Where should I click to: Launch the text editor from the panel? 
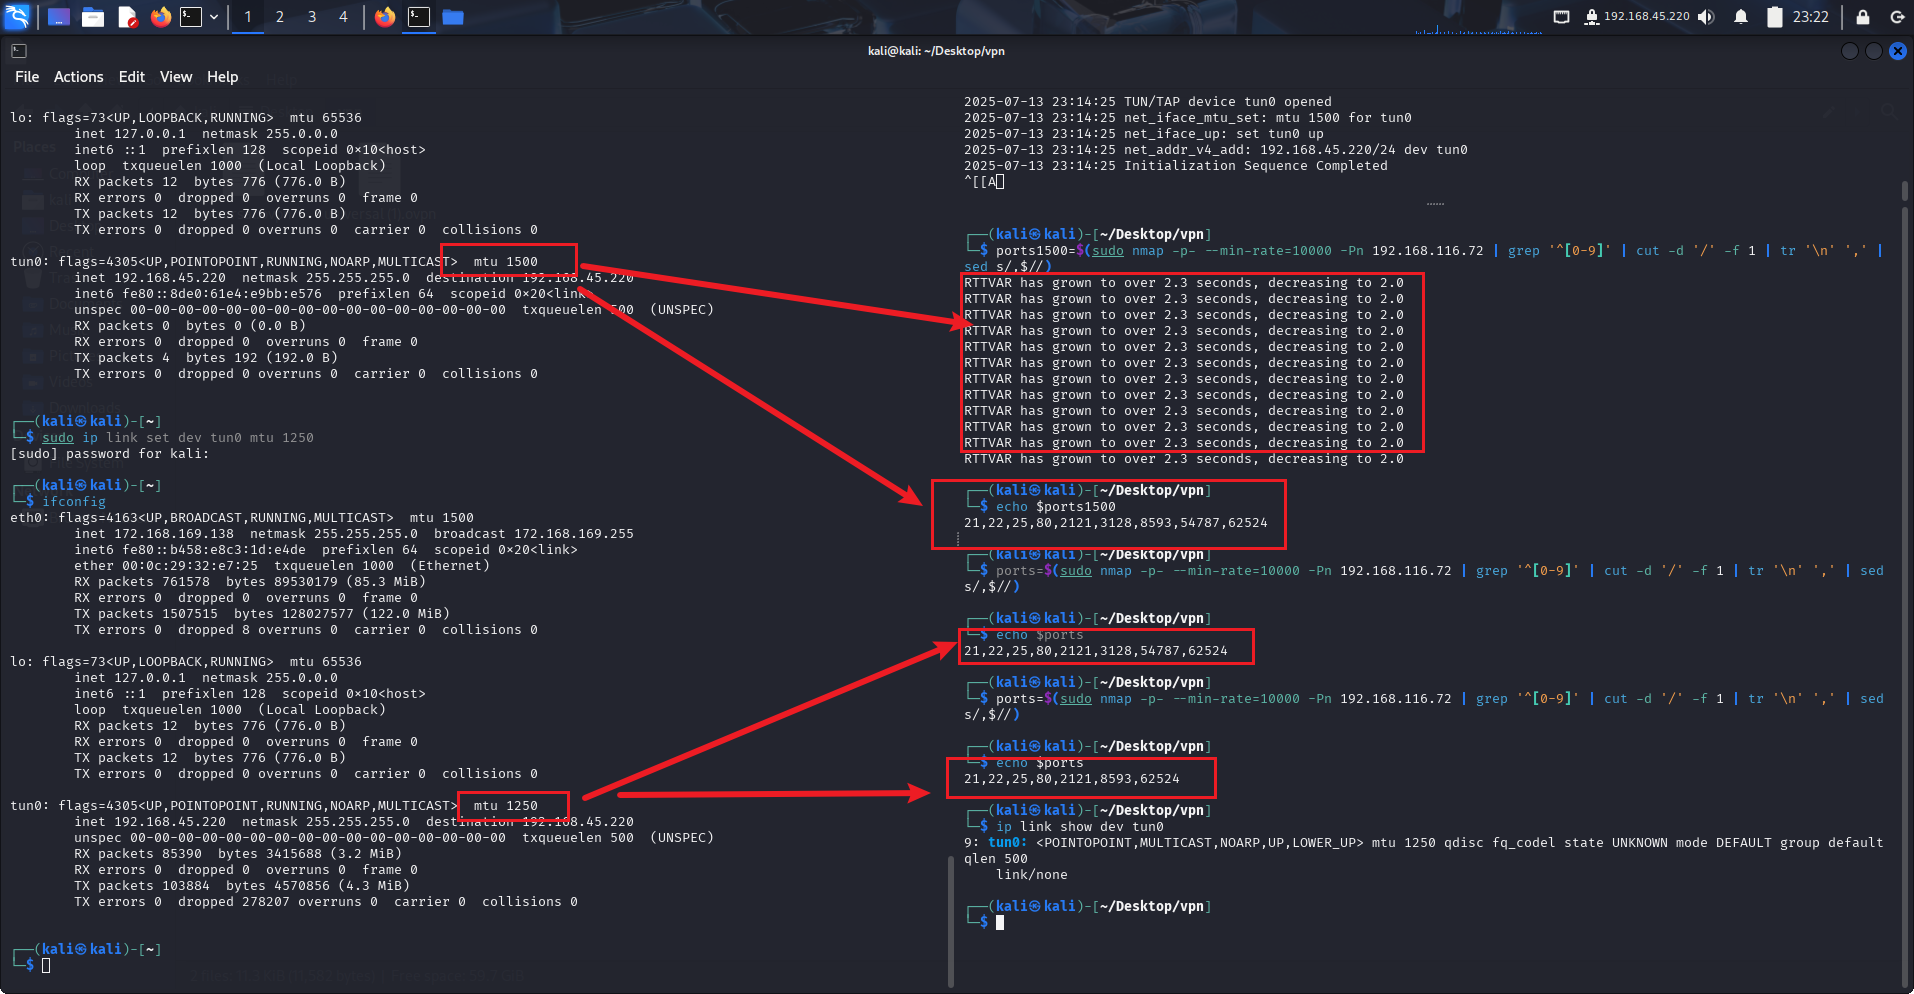tap(127, 17)
